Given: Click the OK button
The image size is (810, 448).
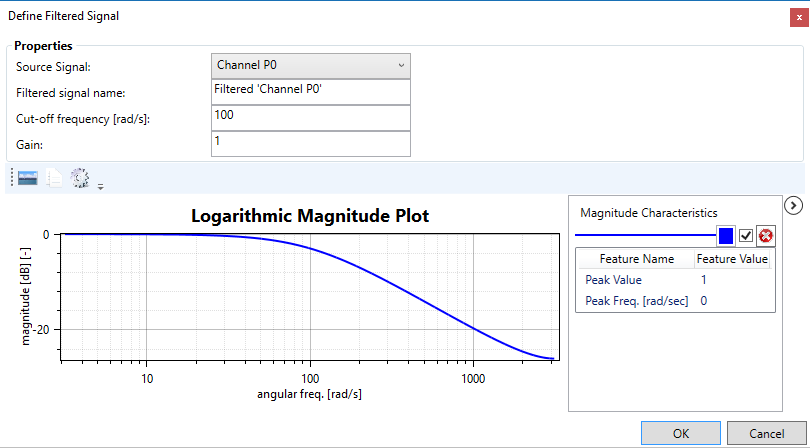Looking at the screenshot, I should [680, 434].
